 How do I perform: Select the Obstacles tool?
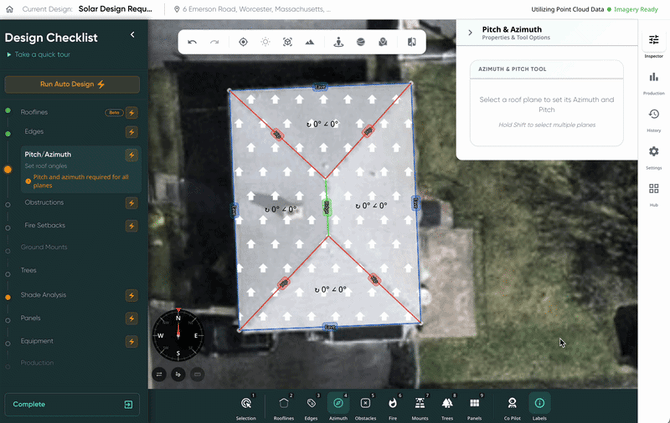[x=365, y=408]
